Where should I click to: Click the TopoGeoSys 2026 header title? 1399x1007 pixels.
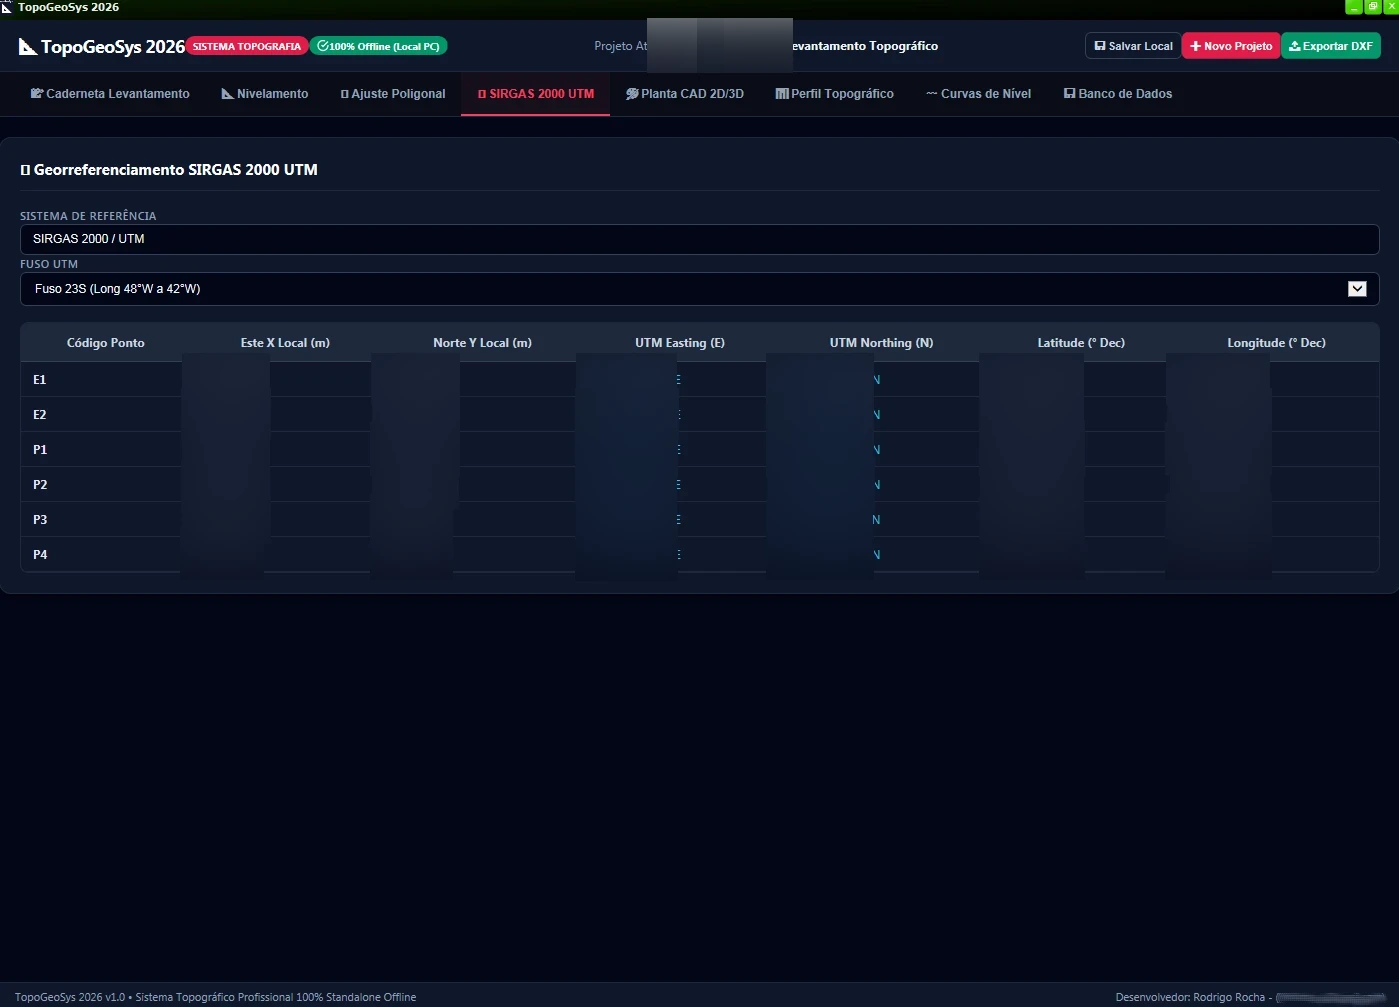click(x=113, y=47)
